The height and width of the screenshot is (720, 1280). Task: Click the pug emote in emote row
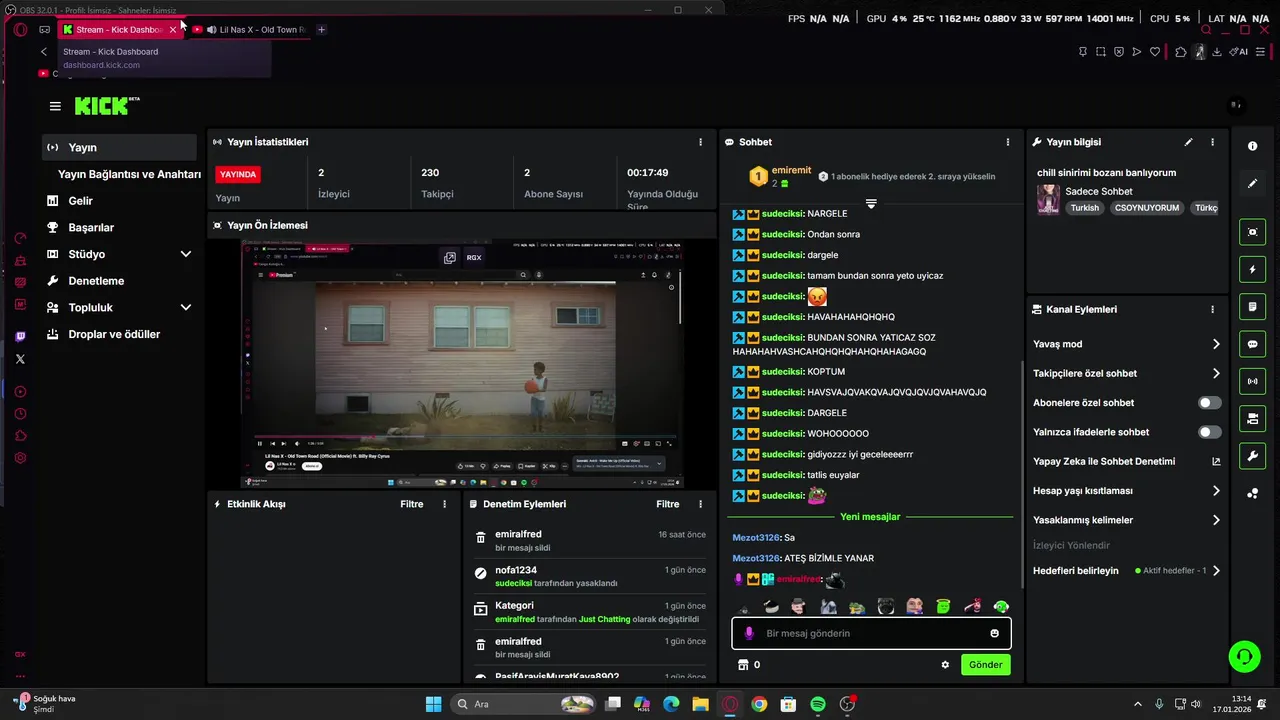point(886,606)
